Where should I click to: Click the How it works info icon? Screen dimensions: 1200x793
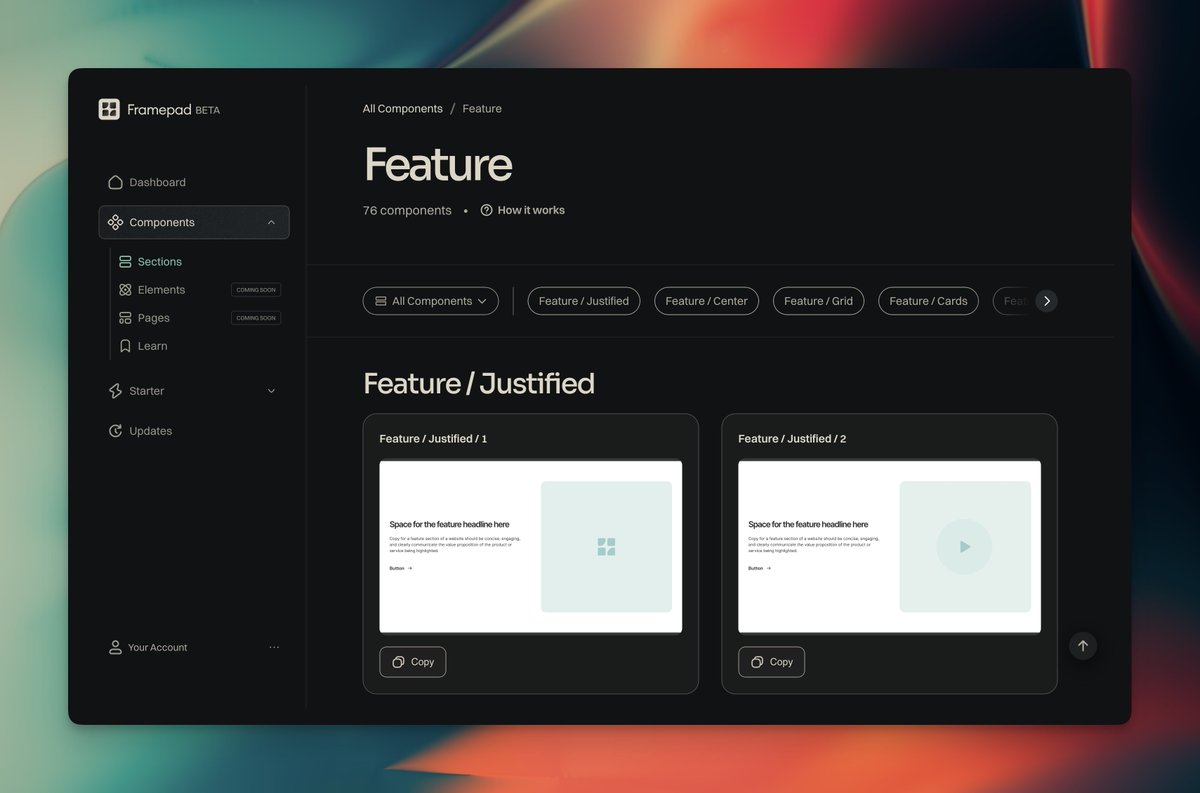click(485, 210)
